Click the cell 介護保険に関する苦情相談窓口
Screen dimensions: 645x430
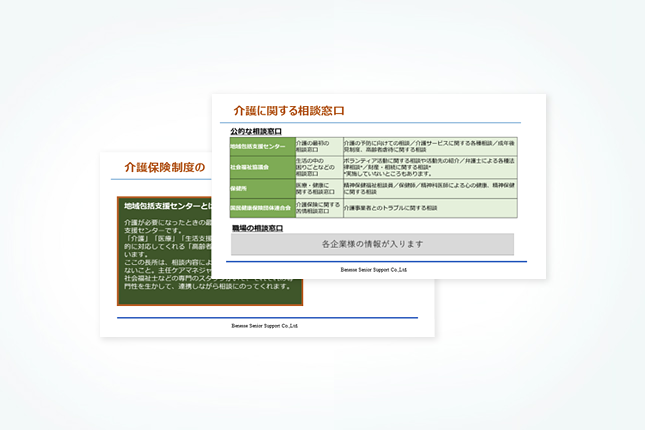point(319,208)
